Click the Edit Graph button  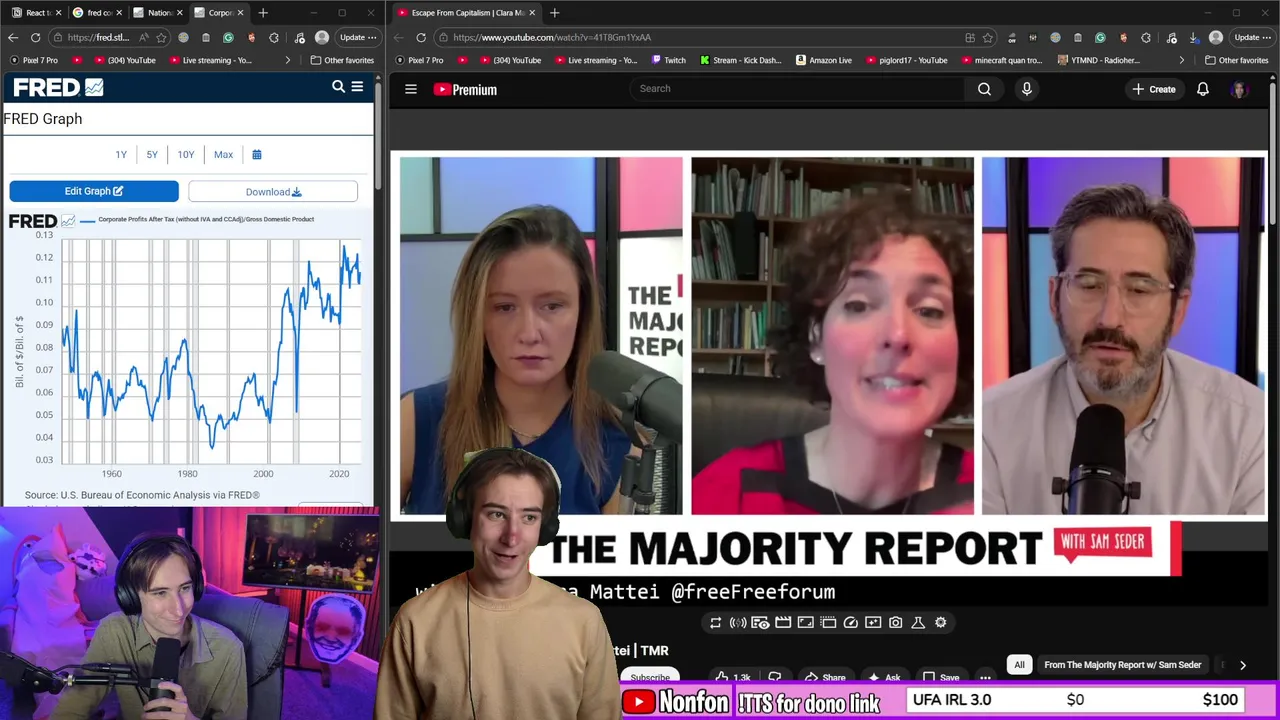coord(94,191)
